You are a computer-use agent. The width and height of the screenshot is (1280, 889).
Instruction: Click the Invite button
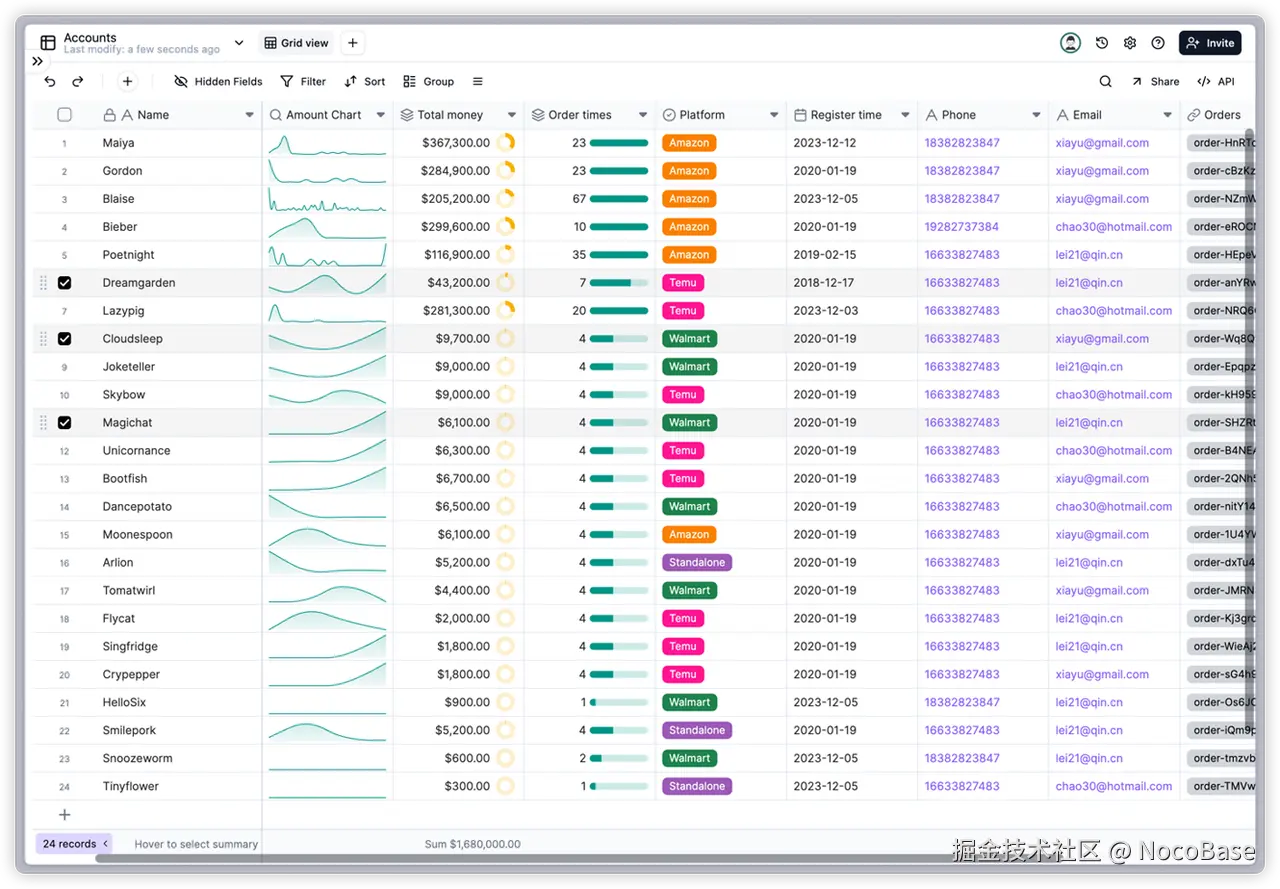click(1210, 43)
